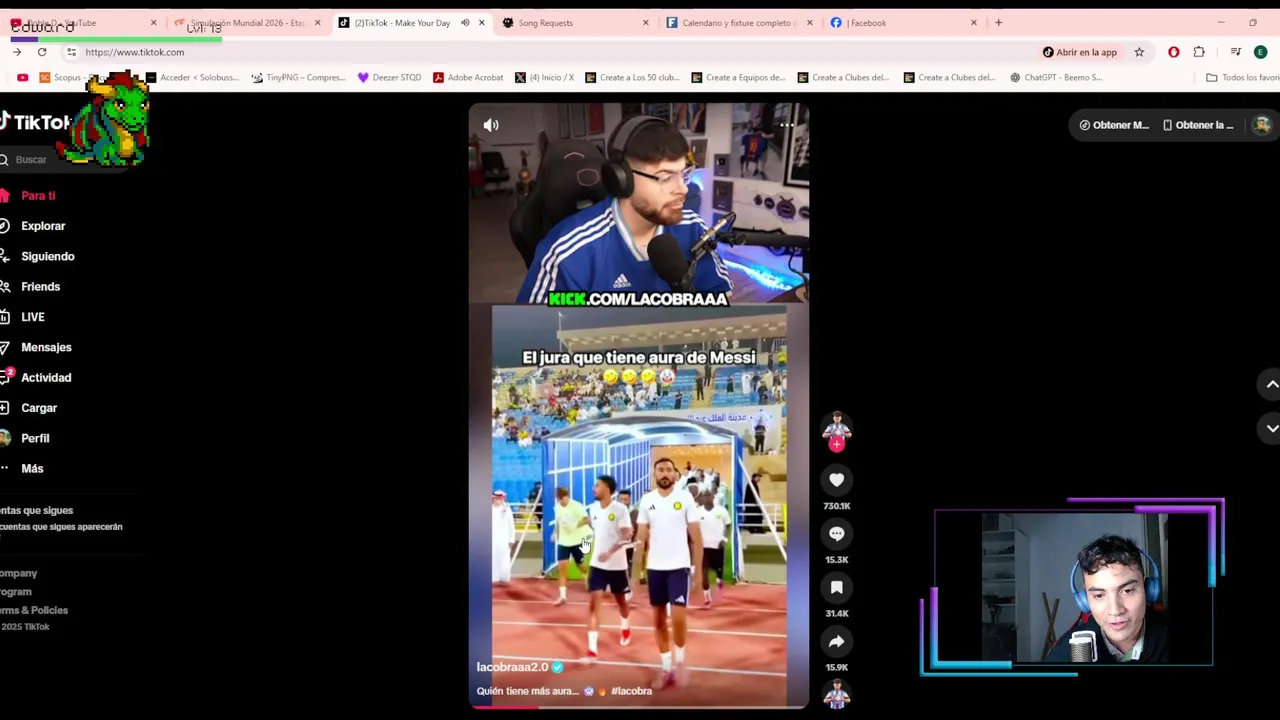Screen dimensions: 1280x720
Task: Open the Create a Equipos de bookmark
Action: pos(738,77)
